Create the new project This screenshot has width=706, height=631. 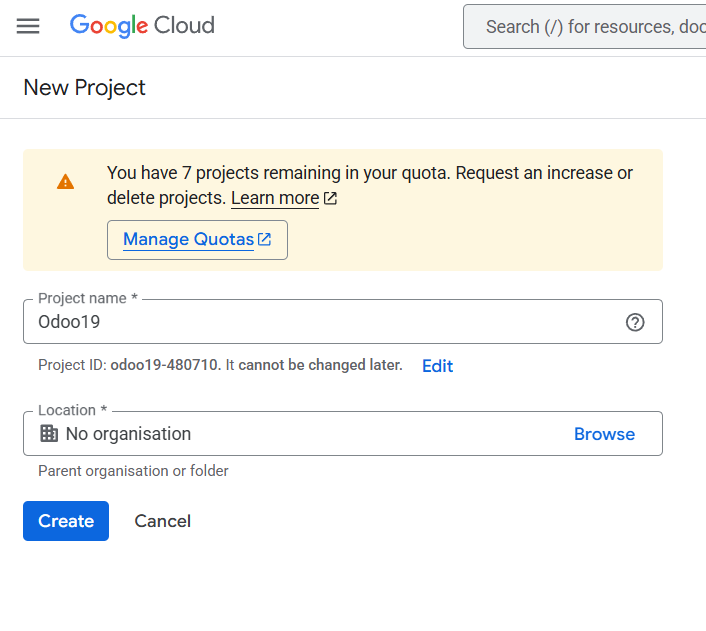(66, 521)
